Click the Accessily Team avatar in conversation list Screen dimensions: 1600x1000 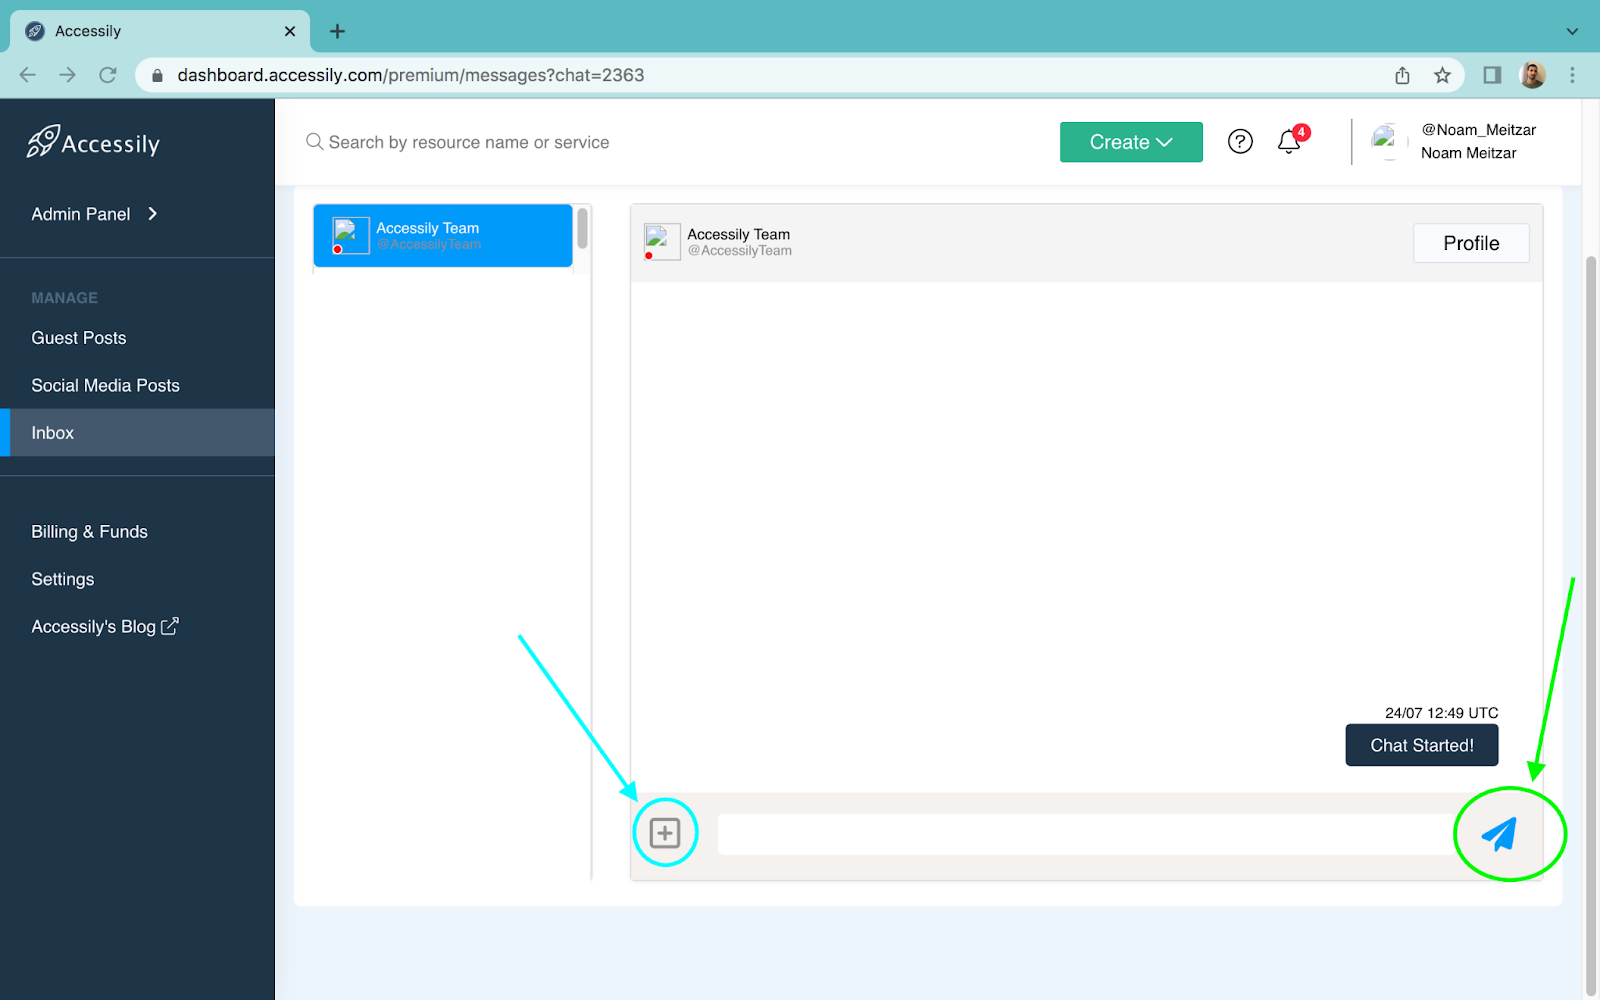[350, 236]
